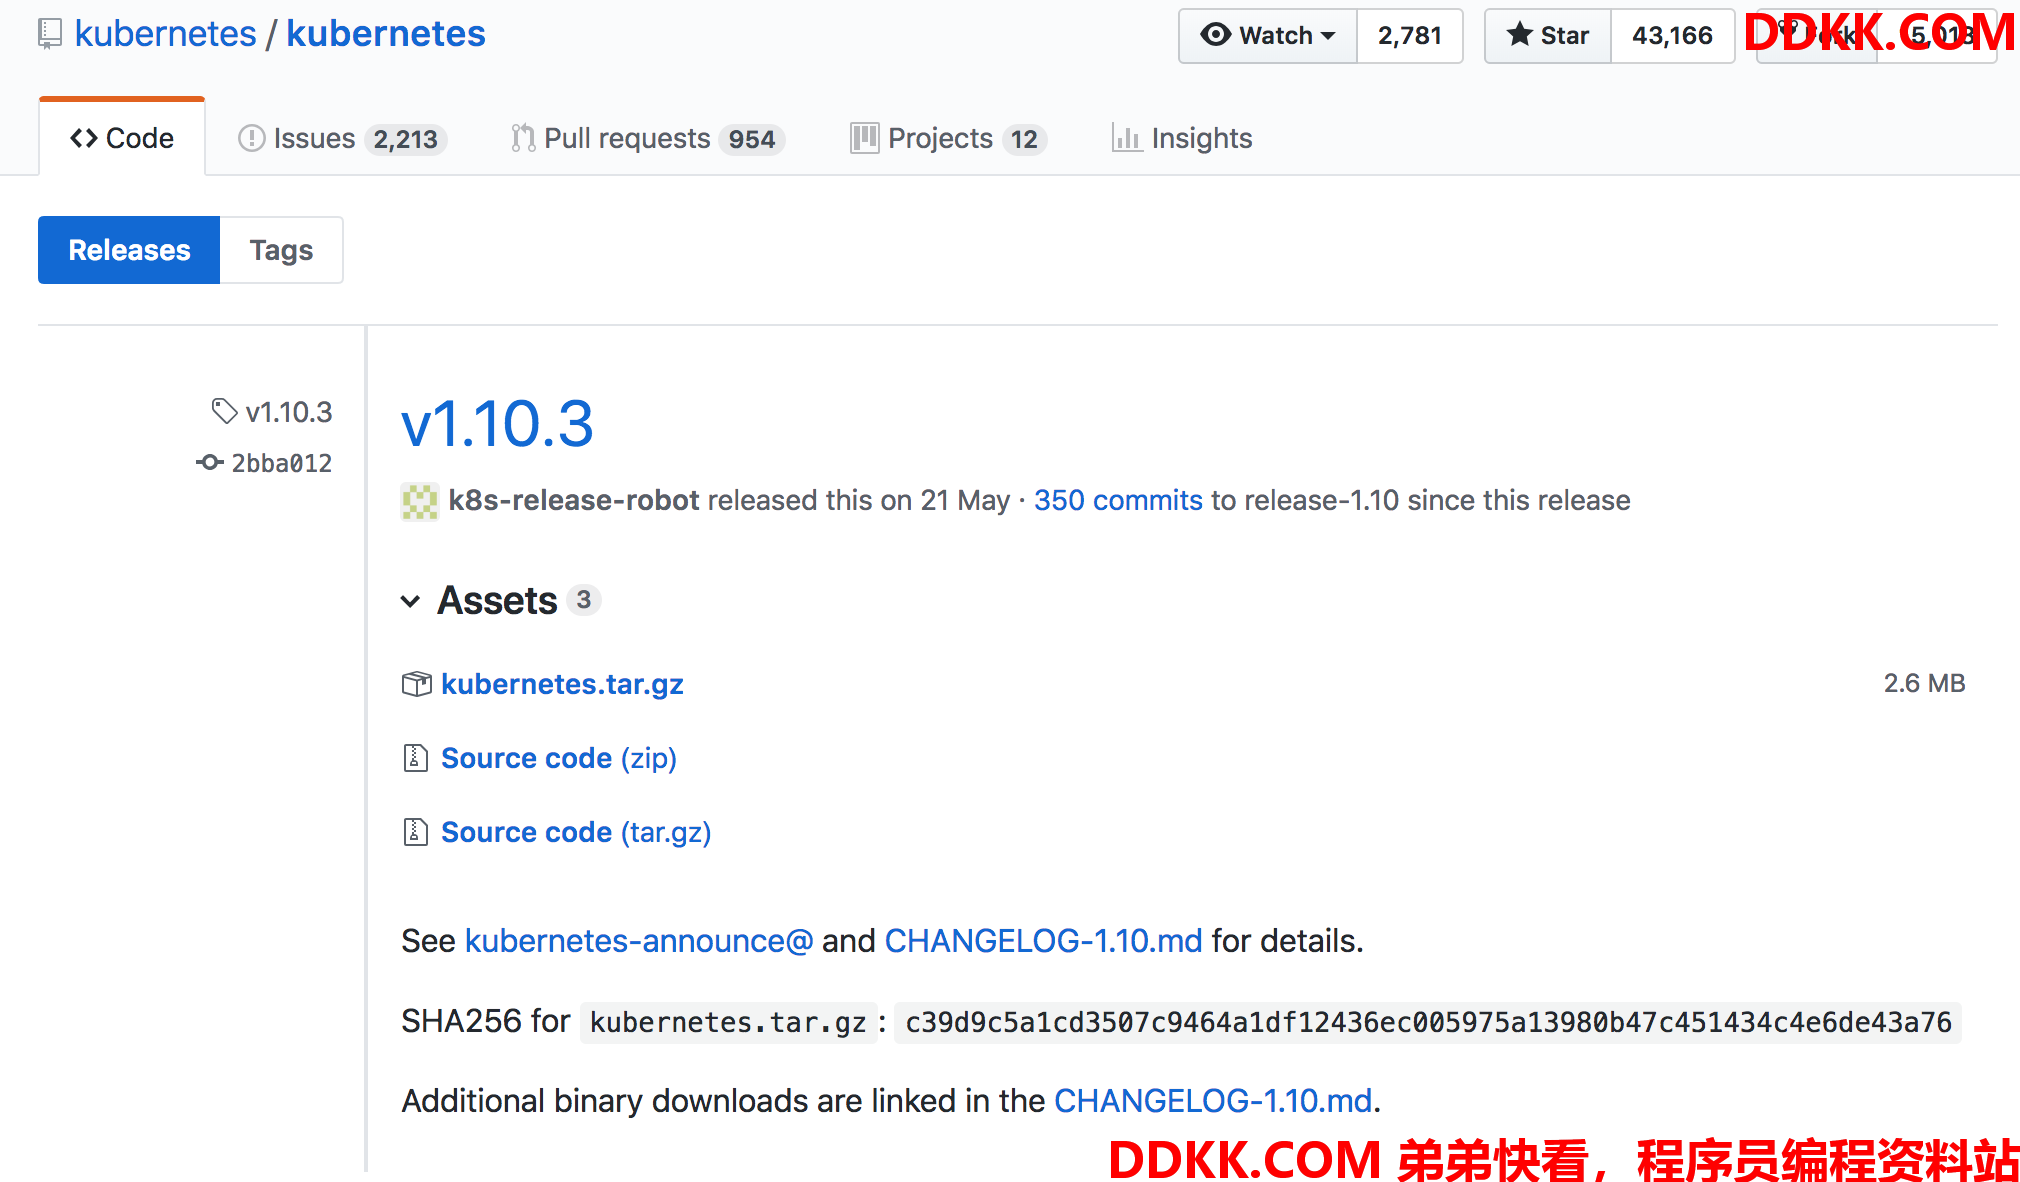
Task: Switch to the Code tab
Action: tap(122, 138)
